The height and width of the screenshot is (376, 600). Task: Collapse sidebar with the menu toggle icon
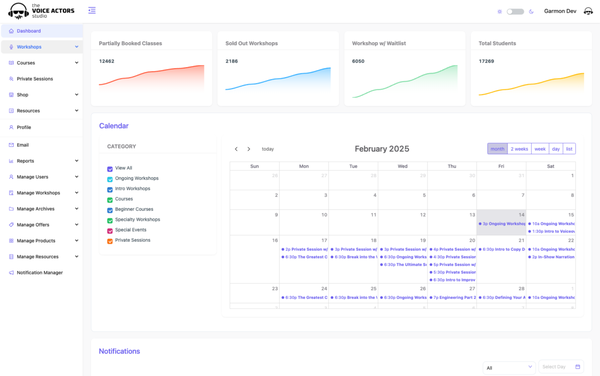point(92,10)
